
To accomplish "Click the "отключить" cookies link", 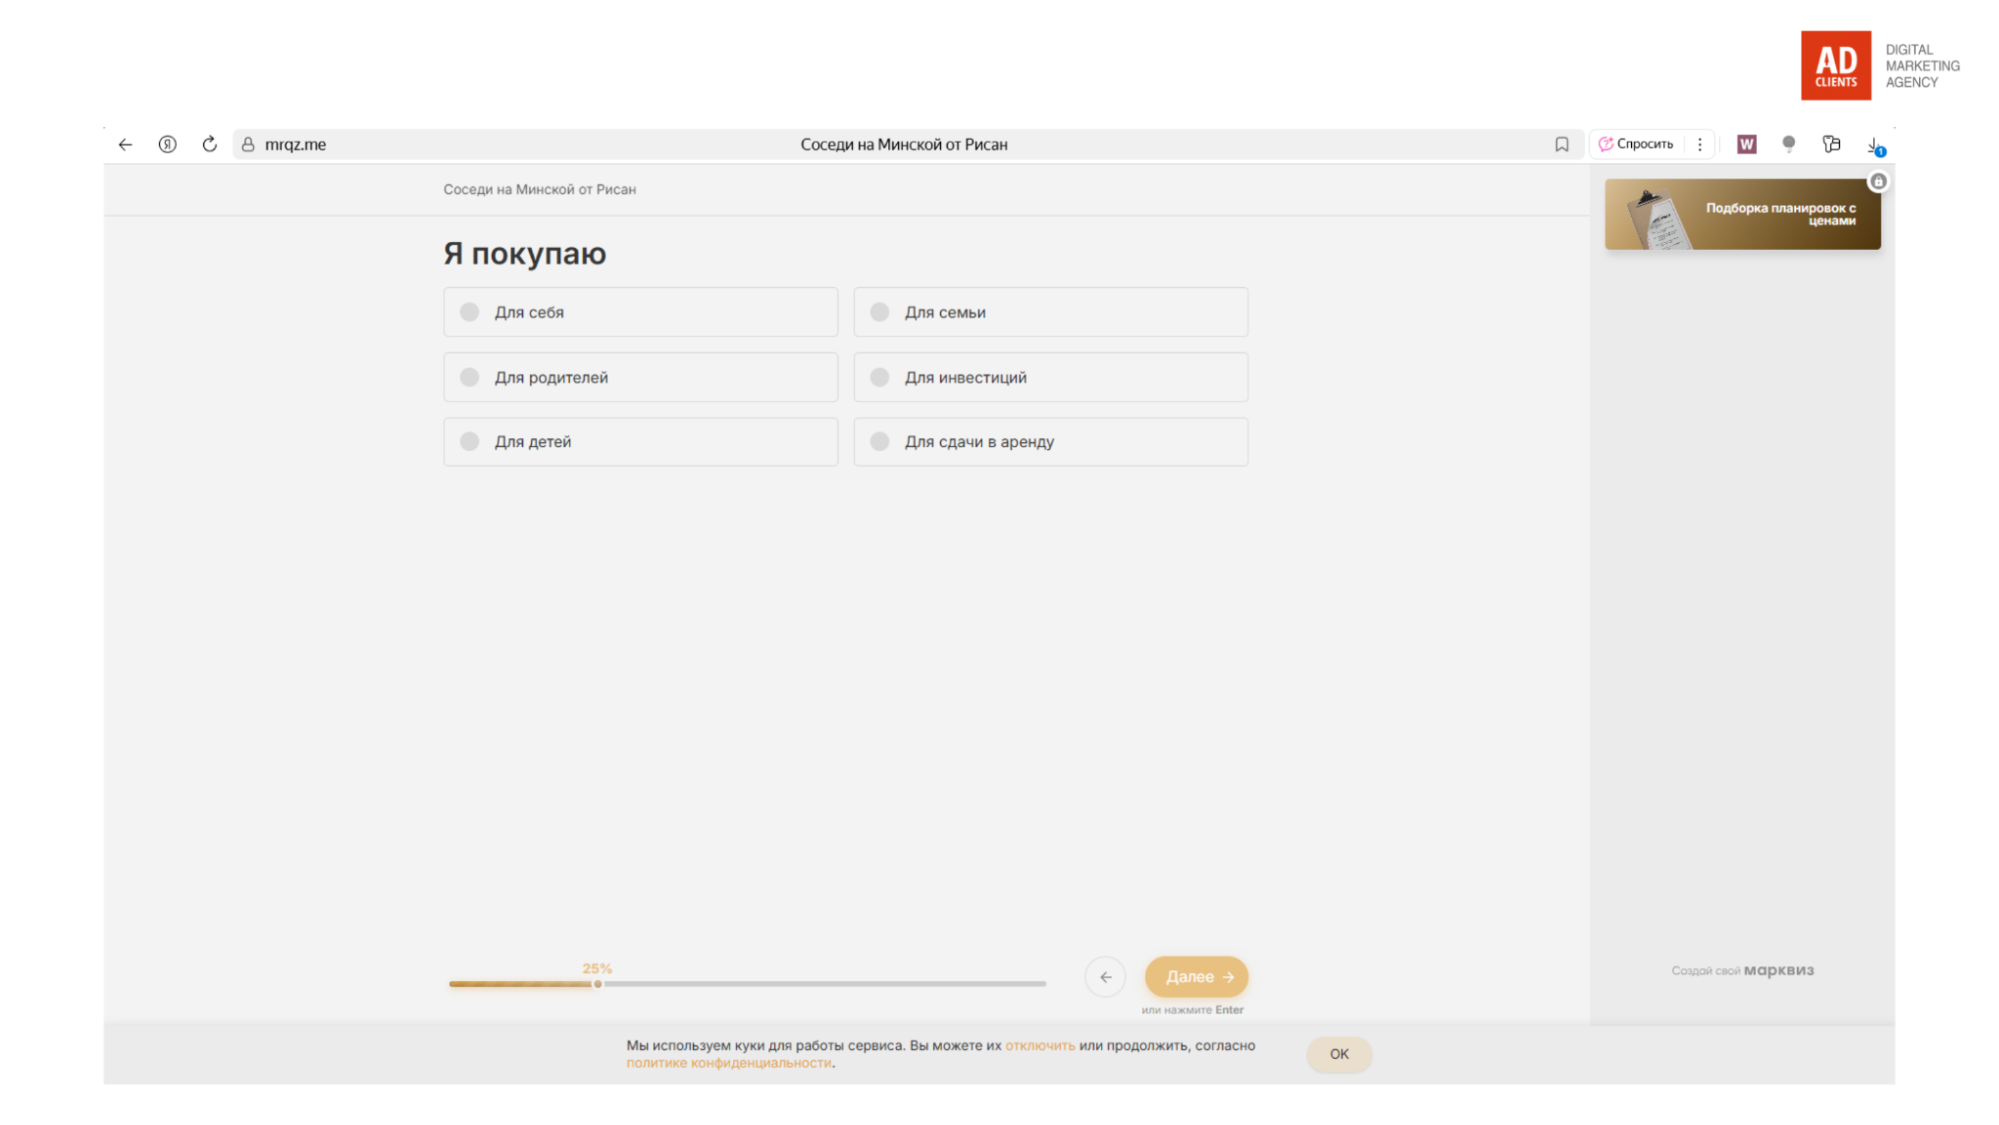I will point(1039,1045).
